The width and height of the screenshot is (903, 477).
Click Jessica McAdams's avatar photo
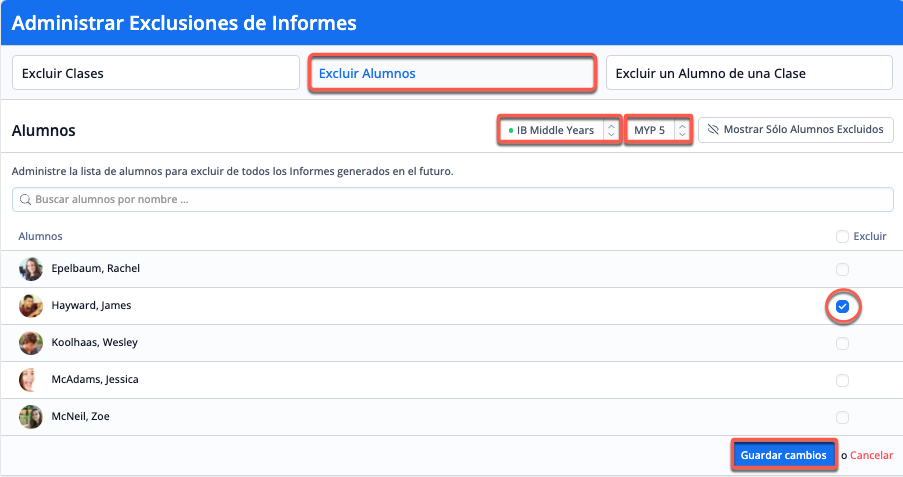point(31,380)
